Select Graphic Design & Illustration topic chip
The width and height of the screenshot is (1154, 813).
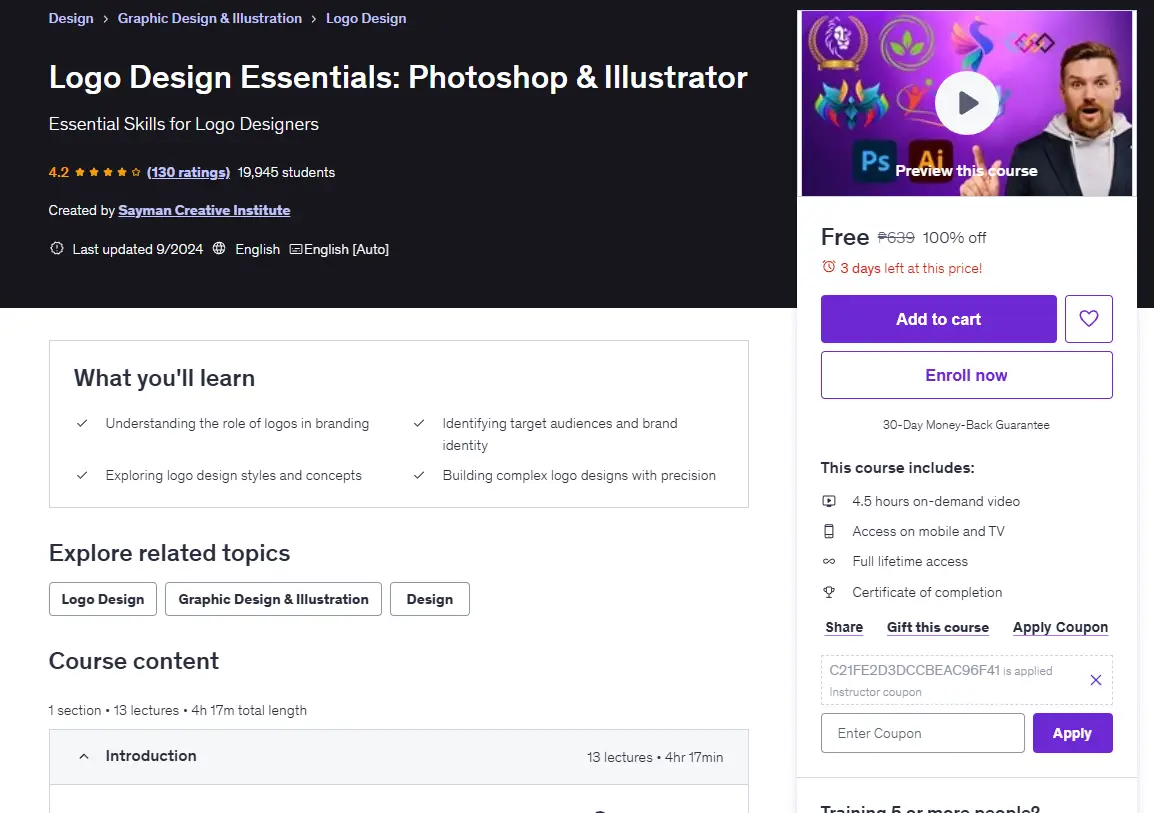(x=273, y=599)
